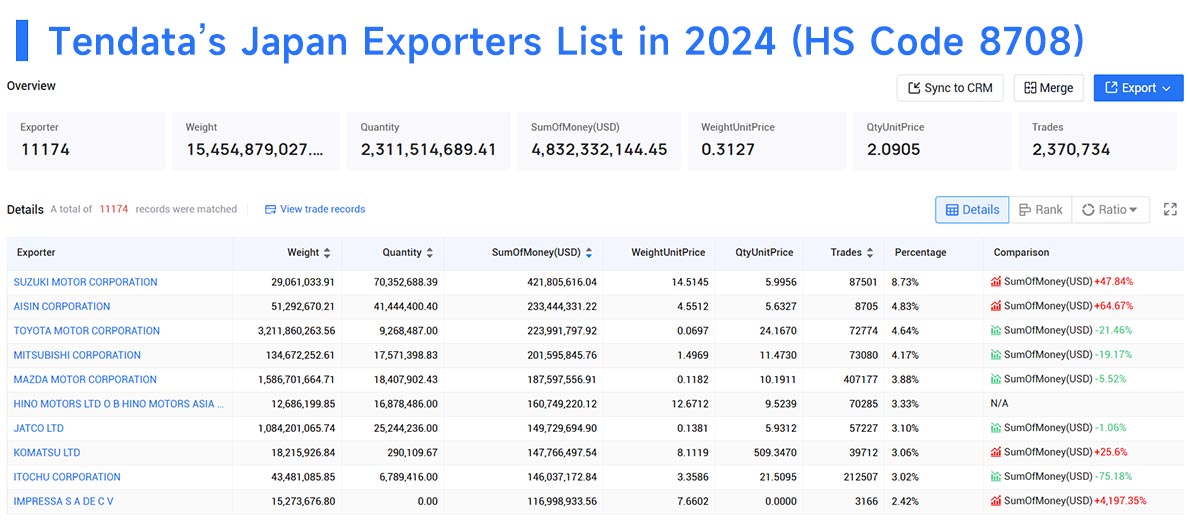Click the N/A comparison cell in Hino row
The image size is (1190, 522).
(x=999, y=404)
